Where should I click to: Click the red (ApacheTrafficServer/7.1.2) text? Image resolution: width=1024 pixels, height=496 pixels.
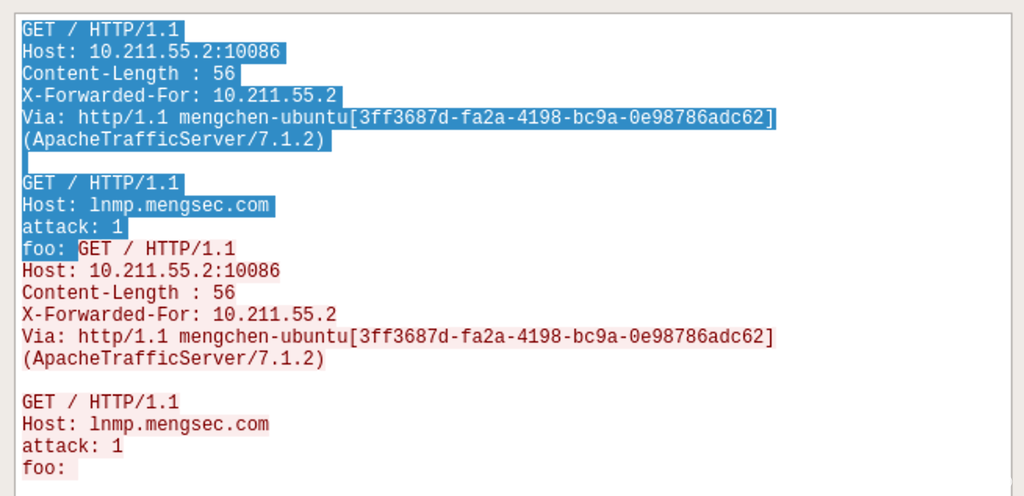[x=174, y=359]
